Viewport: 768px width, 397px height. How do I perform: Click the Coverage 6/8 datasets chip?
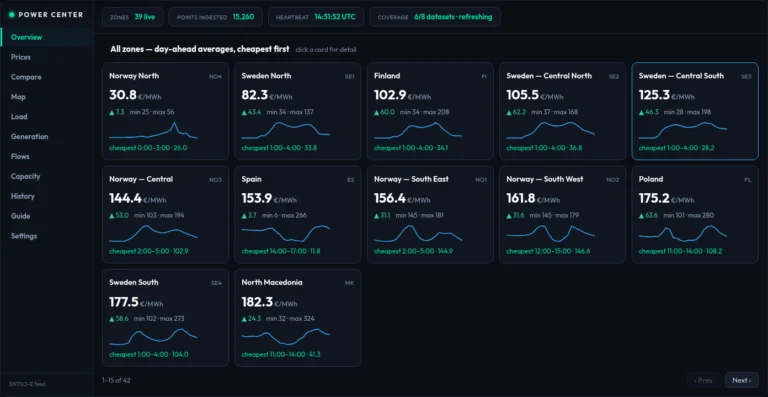(x=435, y=17)
